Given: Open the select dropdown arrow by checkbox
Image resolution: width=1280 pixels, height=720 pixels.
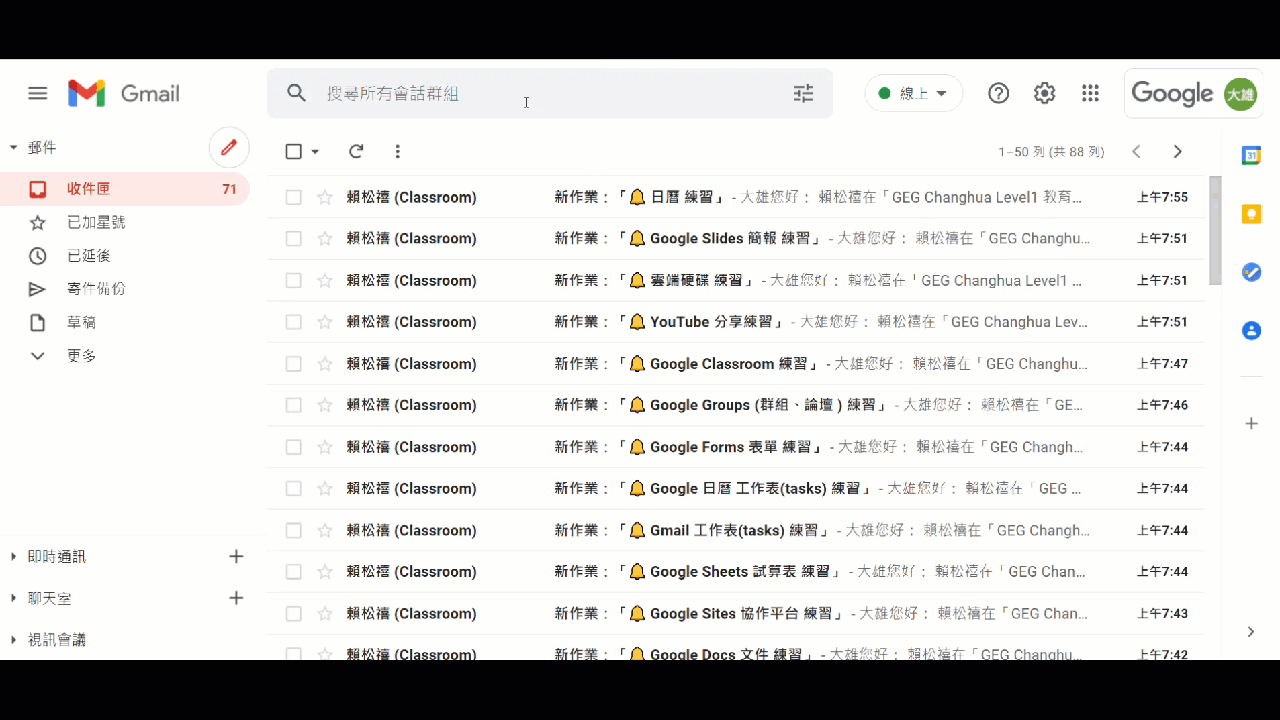Looking at the screenshot, I should tap(315, 152).
